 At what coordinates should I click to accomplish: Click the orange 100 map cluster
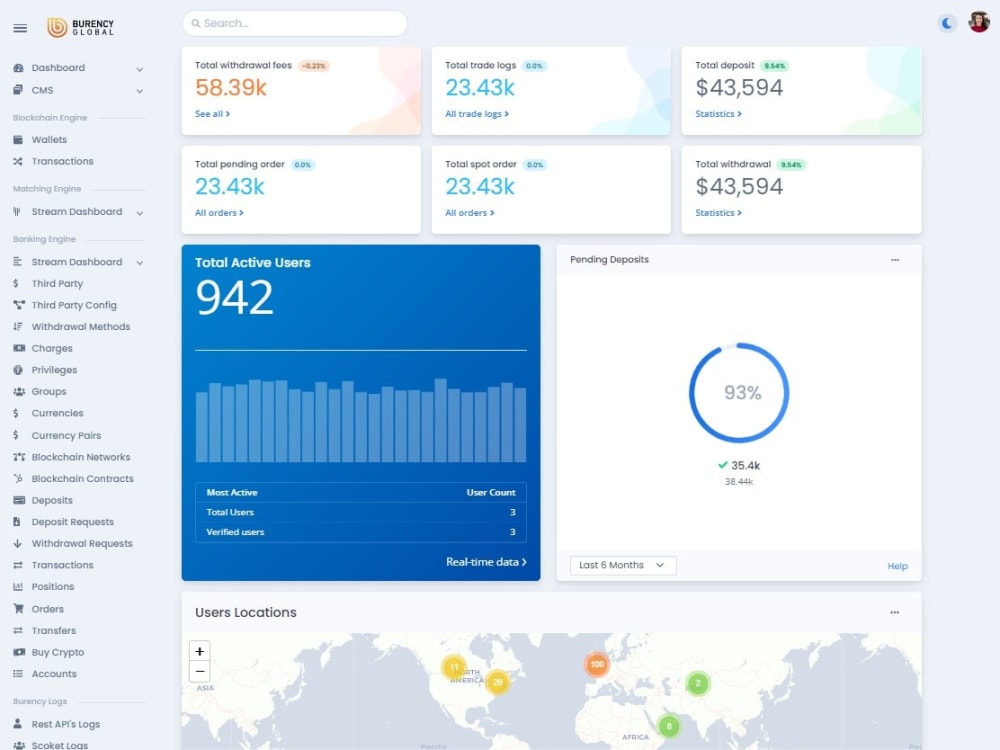[596, 664]
